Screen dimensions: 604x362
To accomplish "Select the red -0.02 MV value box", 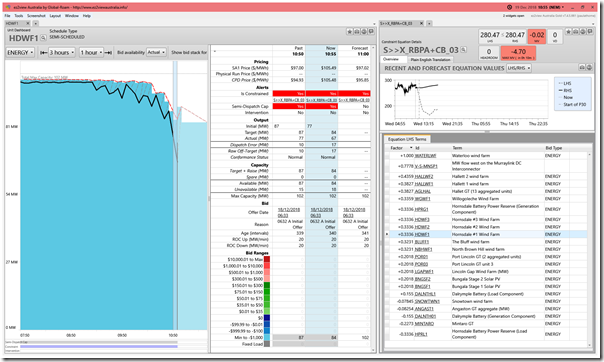I will (x=537, y=36).
